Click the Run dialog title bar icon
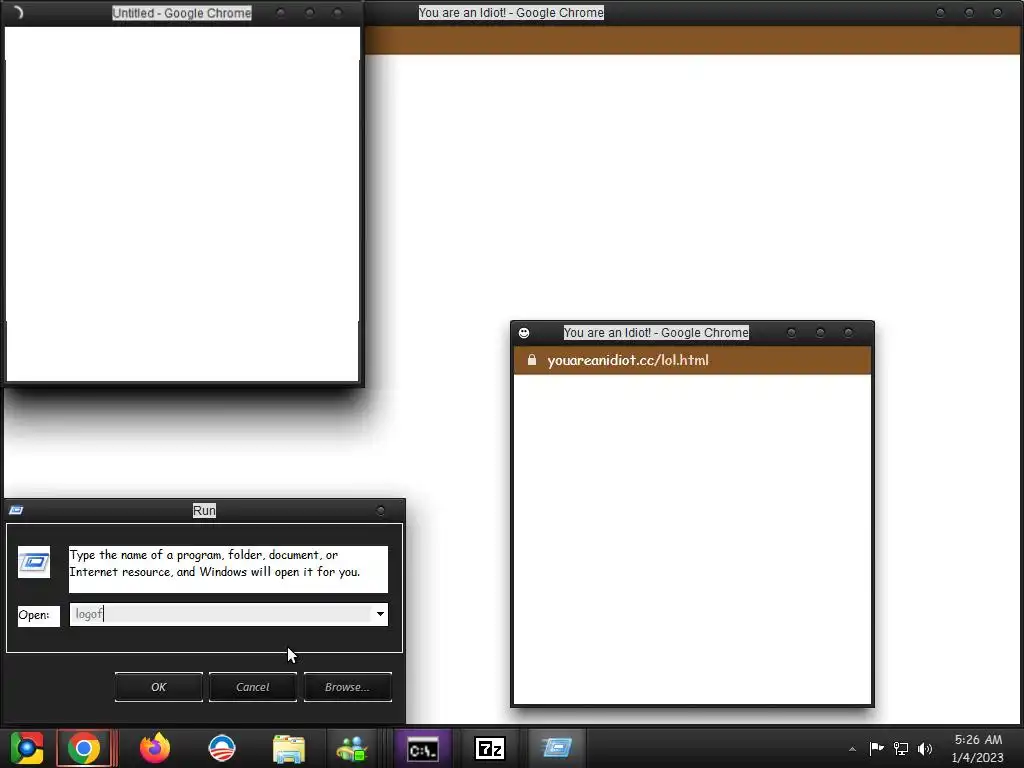This screenshot has height=768, width=1024. (16, 510)
